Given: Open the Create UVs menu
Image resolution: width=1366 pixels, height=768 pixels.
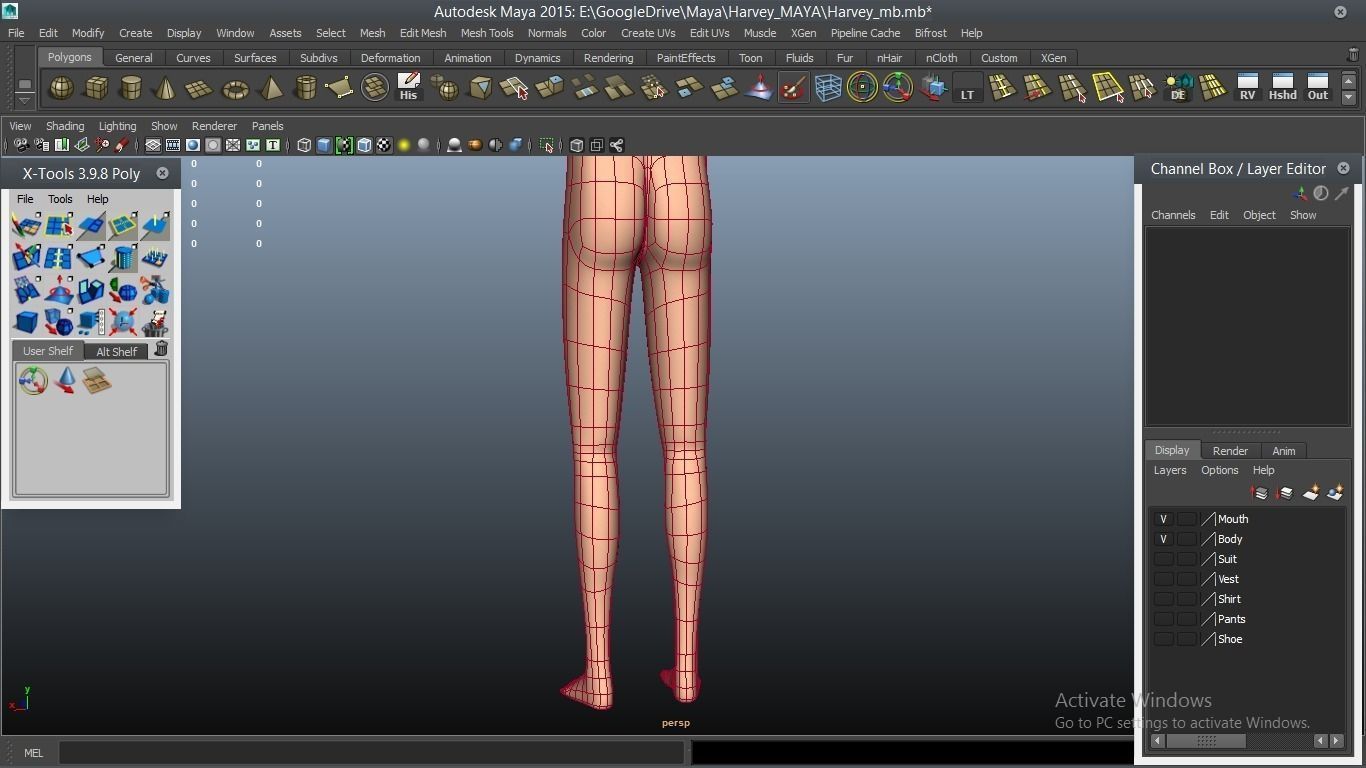Looking at the screenshot, I should (x=648, y=33).
